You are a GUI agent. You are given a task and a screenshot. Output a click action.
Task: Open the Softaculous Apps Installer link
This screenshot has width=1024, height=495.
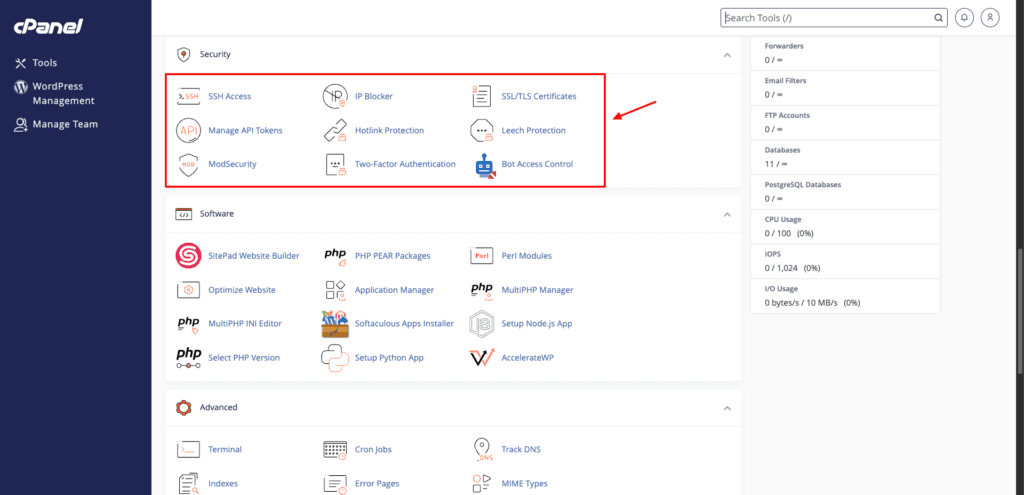click(x=404, y=323)
